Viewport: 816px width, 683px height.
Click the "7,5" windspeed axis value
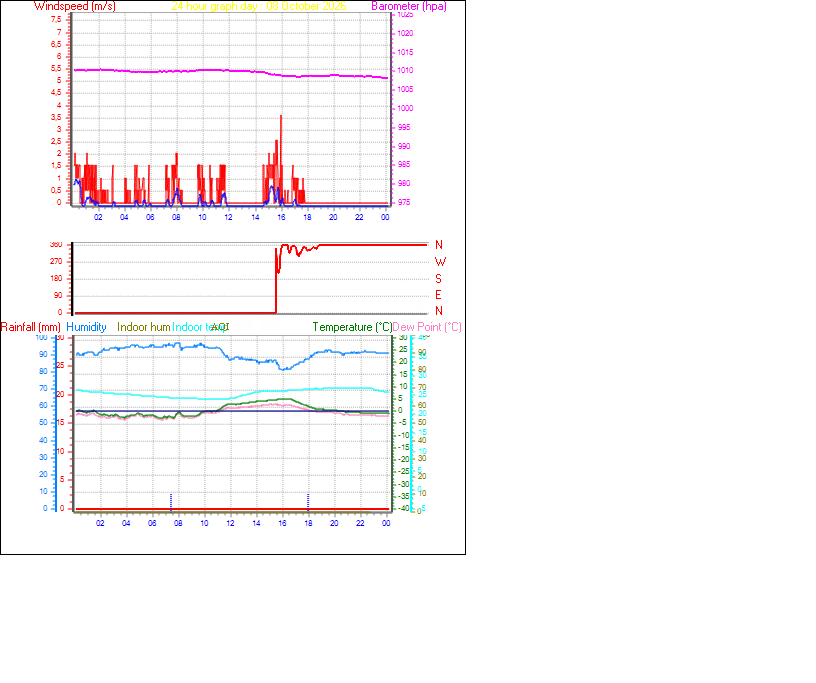56,19
